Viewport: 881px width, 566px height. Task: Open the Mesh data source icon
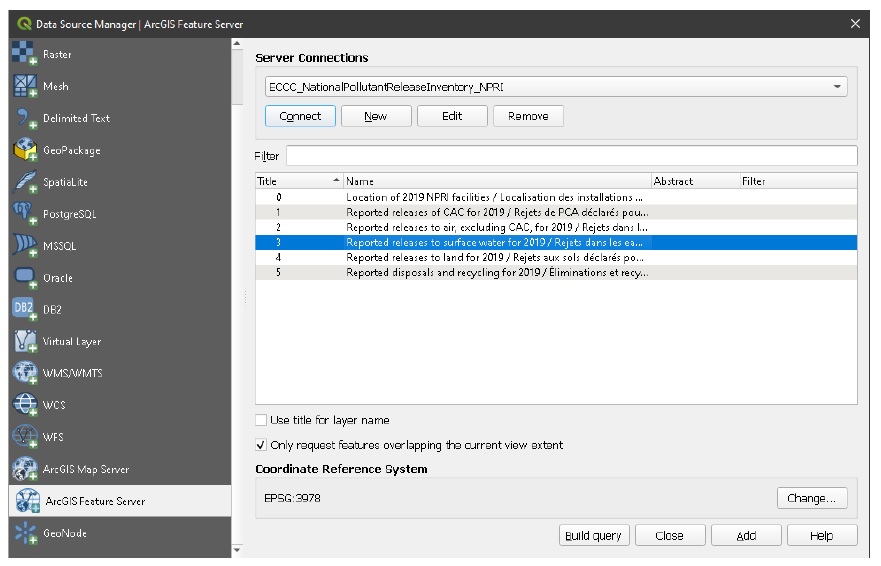[x=24, y=85]
